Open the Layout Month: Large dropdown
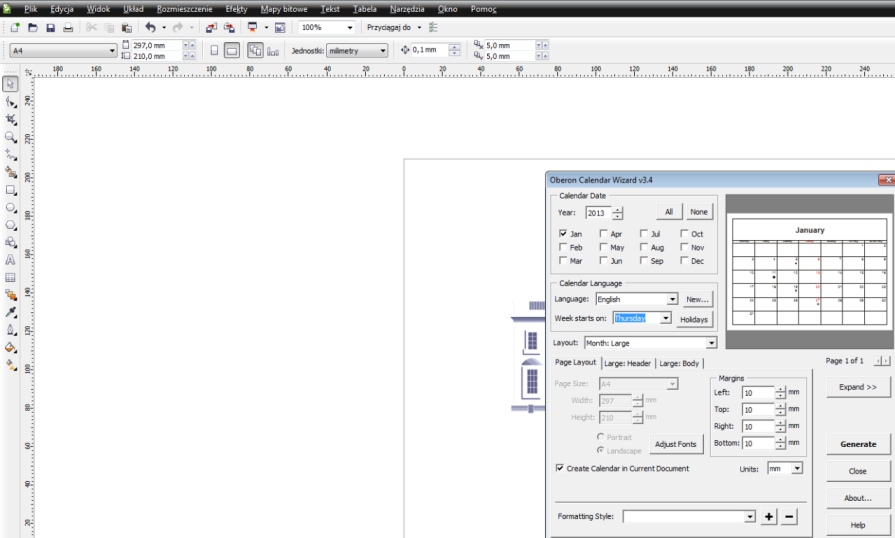Screen dimensions: 895x538 click(709, 342)
